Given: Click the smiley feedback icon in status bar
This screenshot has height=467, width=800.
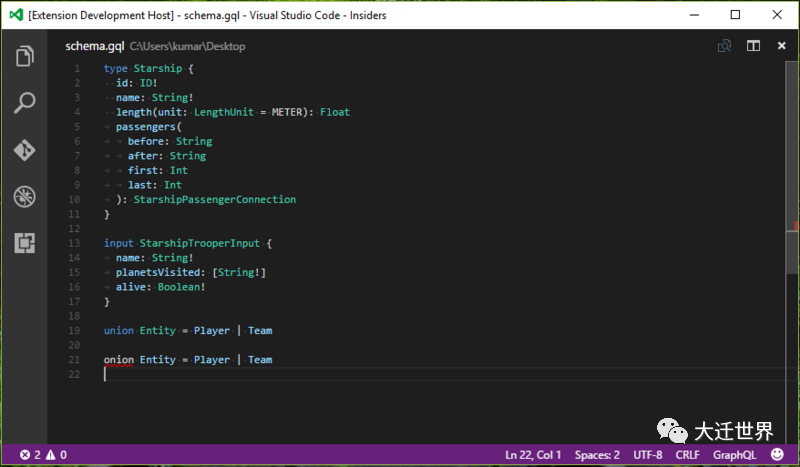Looking at the screenshot, I should [777, 455].
